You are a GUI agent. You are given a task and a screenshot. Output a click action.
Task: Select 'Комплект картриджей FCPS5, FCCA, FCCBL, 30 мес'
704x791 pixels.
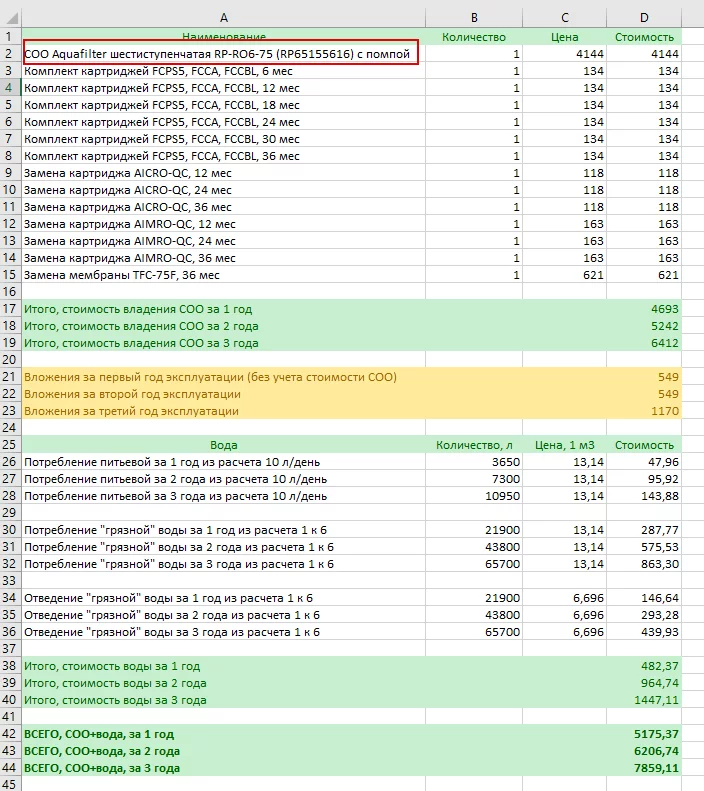223,139
